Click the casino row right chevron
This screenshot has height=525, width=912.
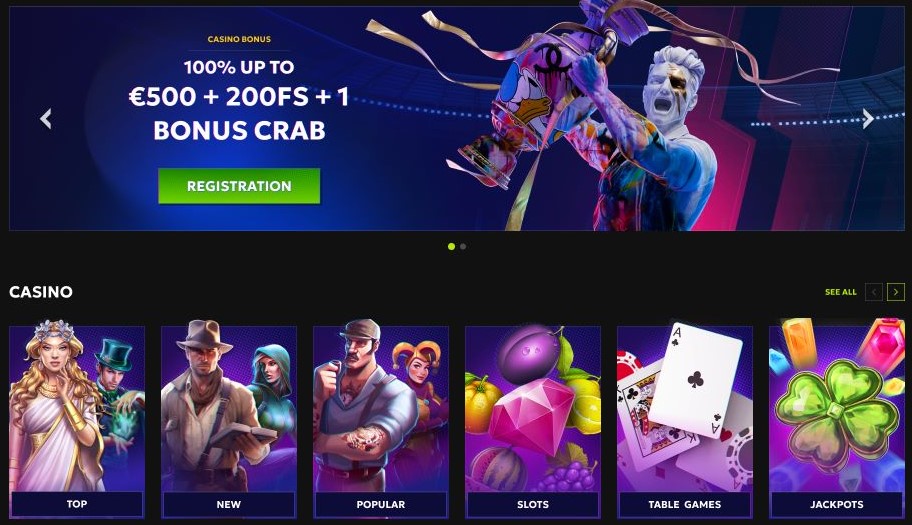[x=896, y=292]
